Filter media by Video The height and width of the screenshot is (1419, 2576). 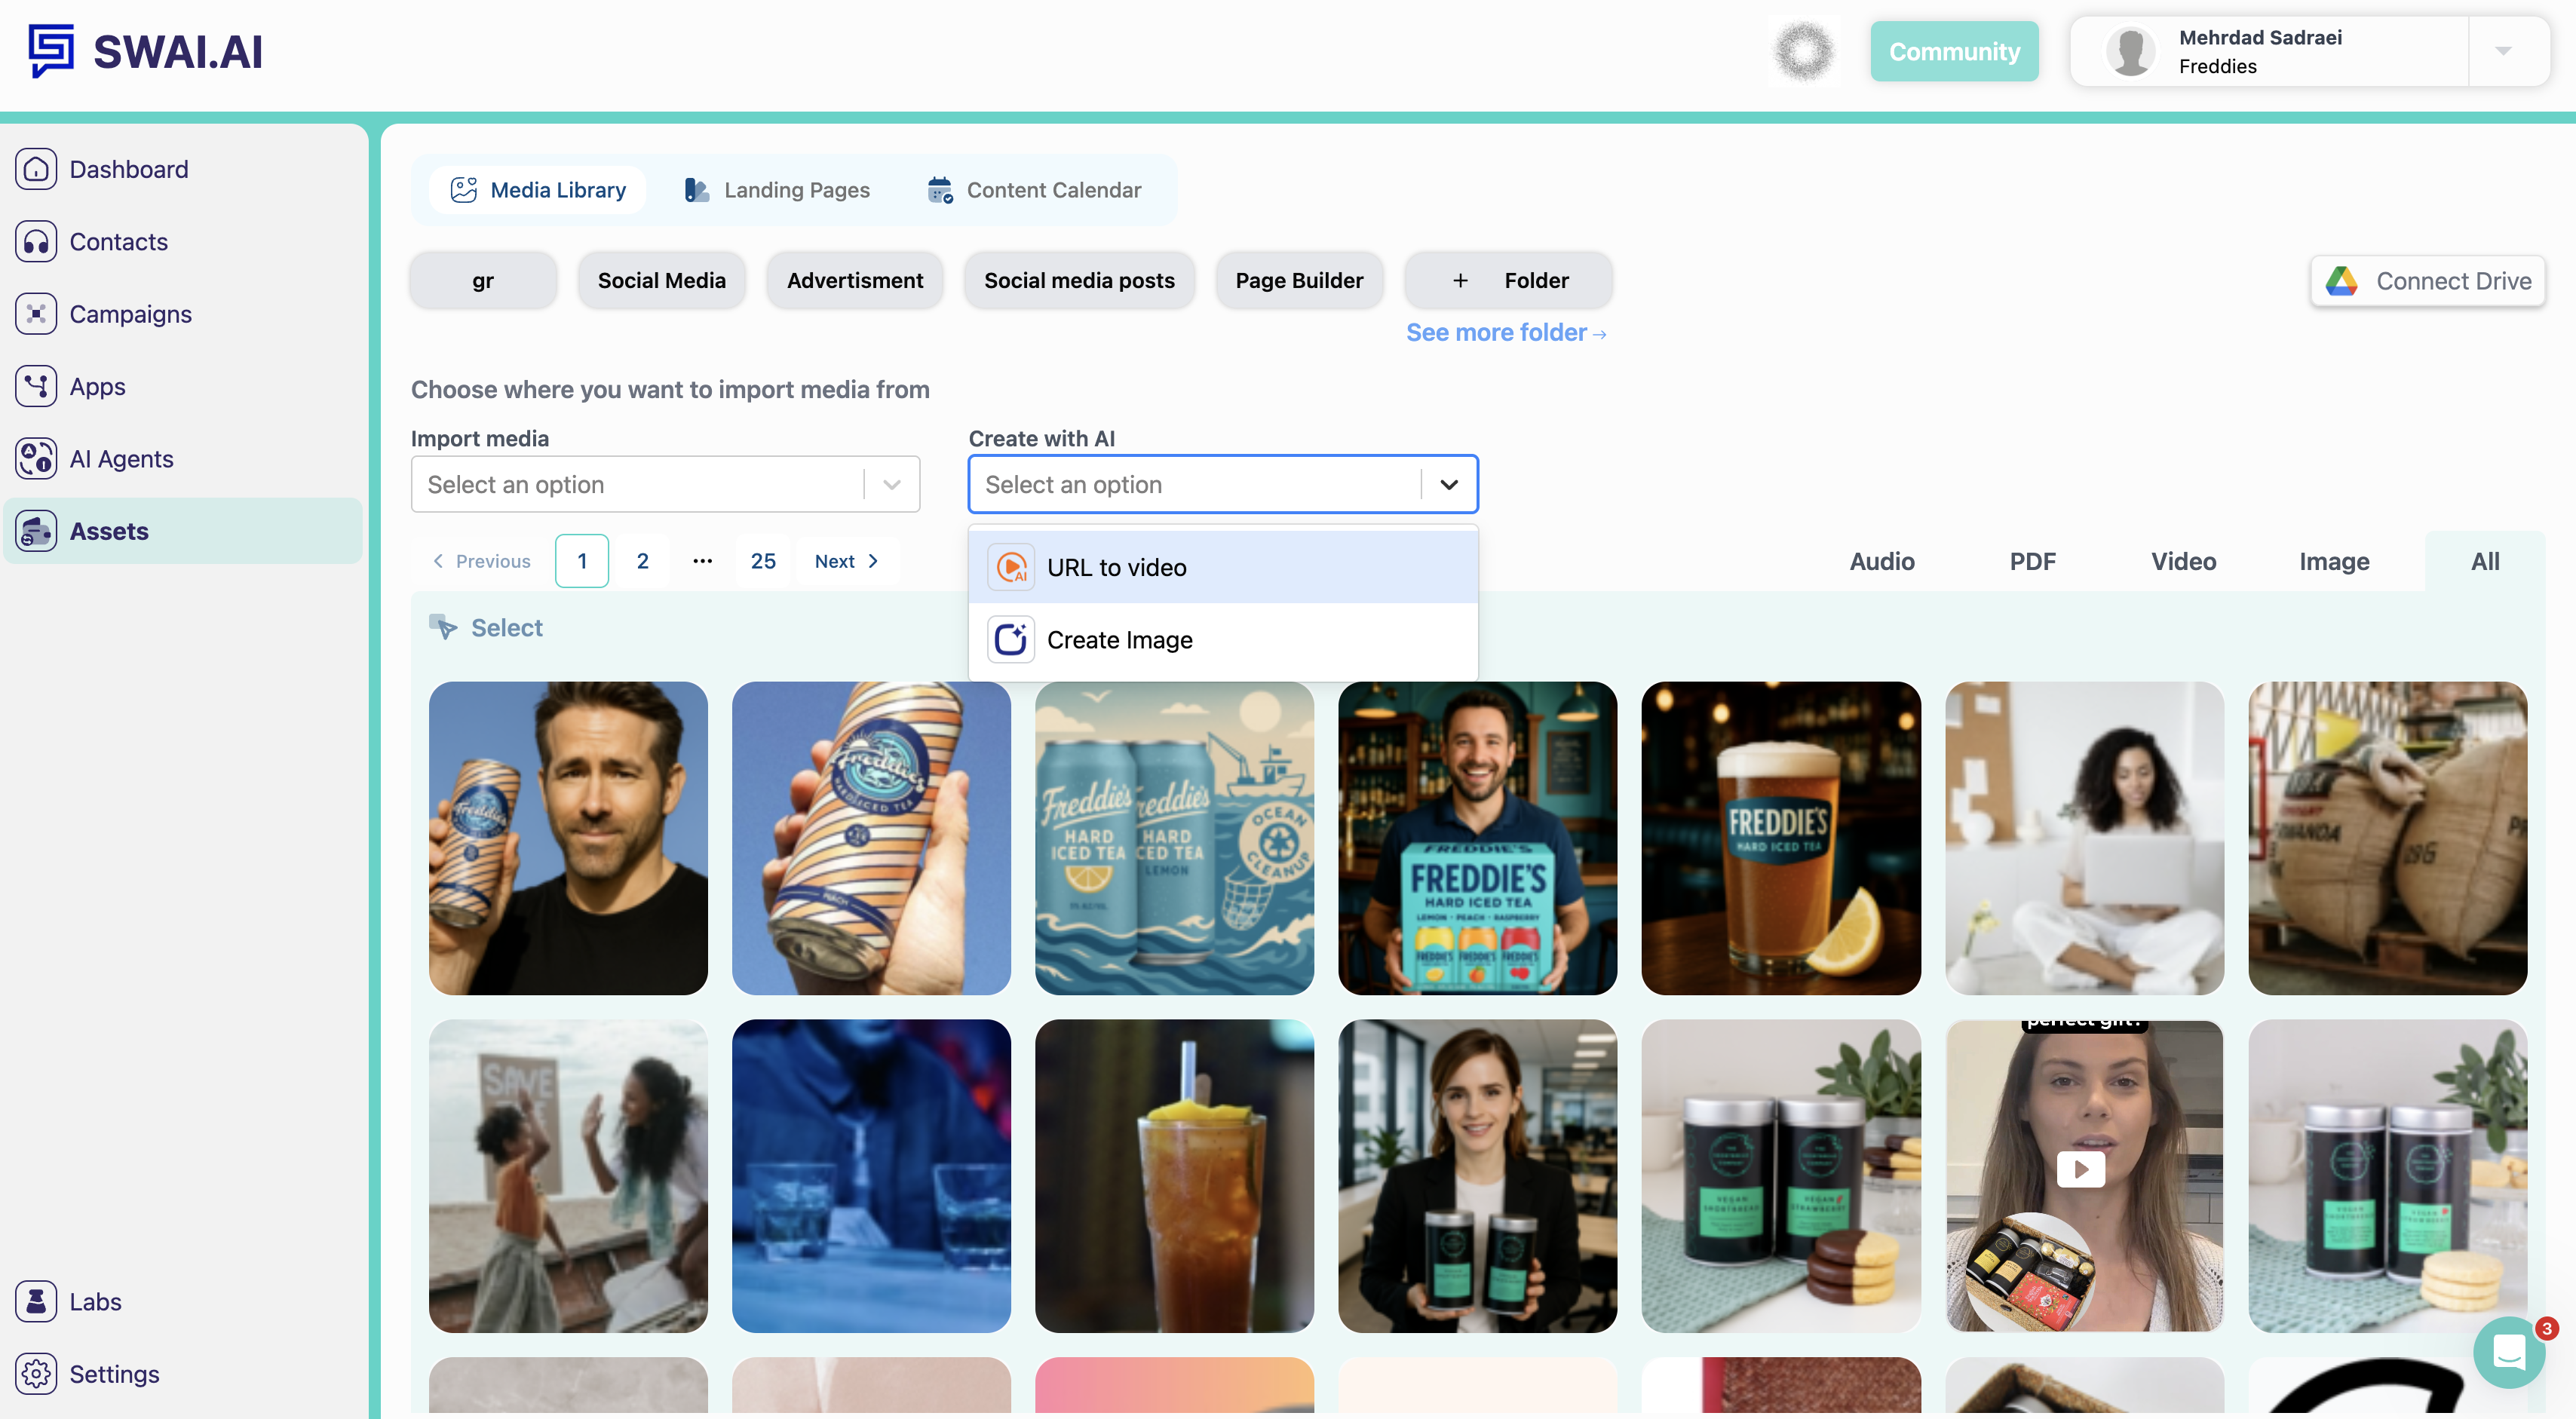tap(2184, 561)
